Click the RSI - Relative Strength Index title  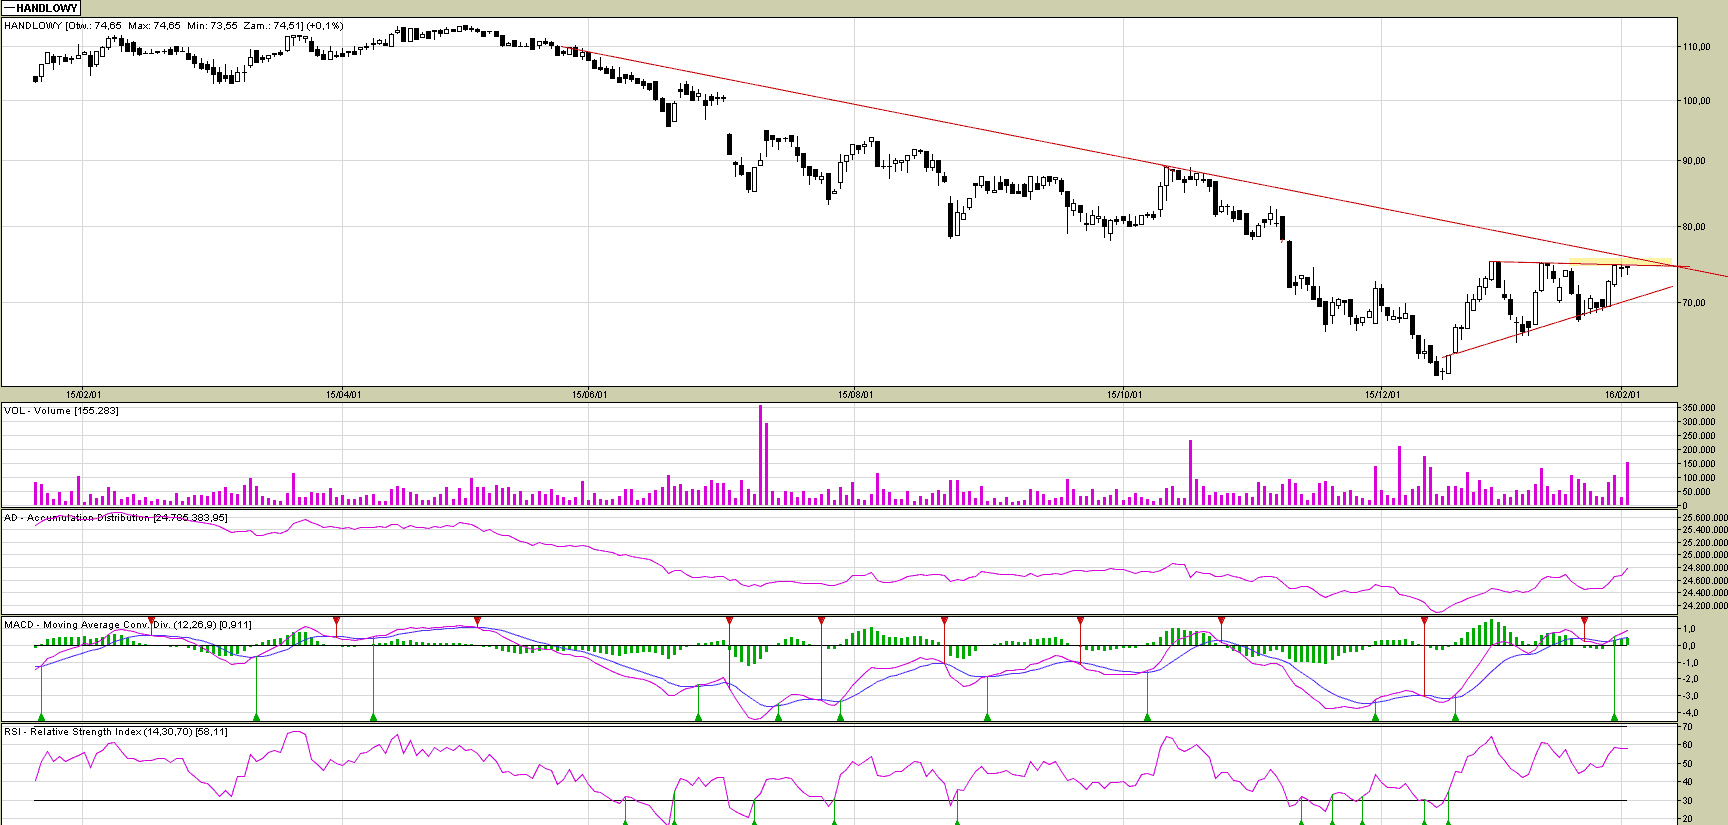[x=115, y=732]
